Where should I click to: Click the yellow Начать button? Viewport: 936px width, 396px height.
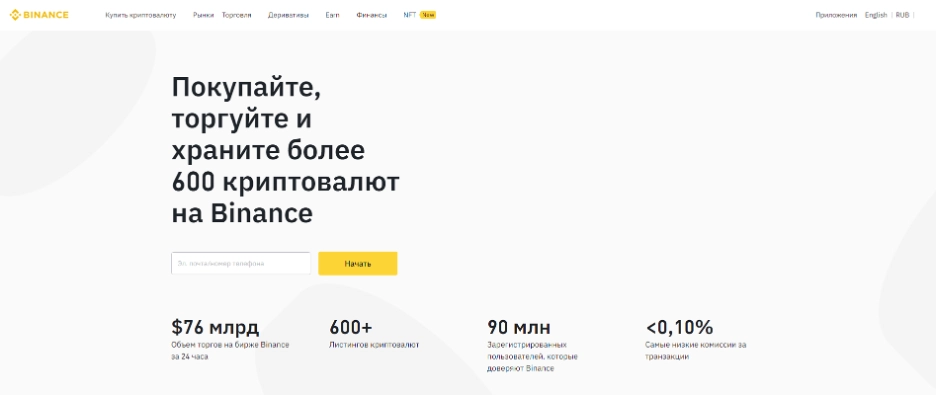[x=358, y=263]
